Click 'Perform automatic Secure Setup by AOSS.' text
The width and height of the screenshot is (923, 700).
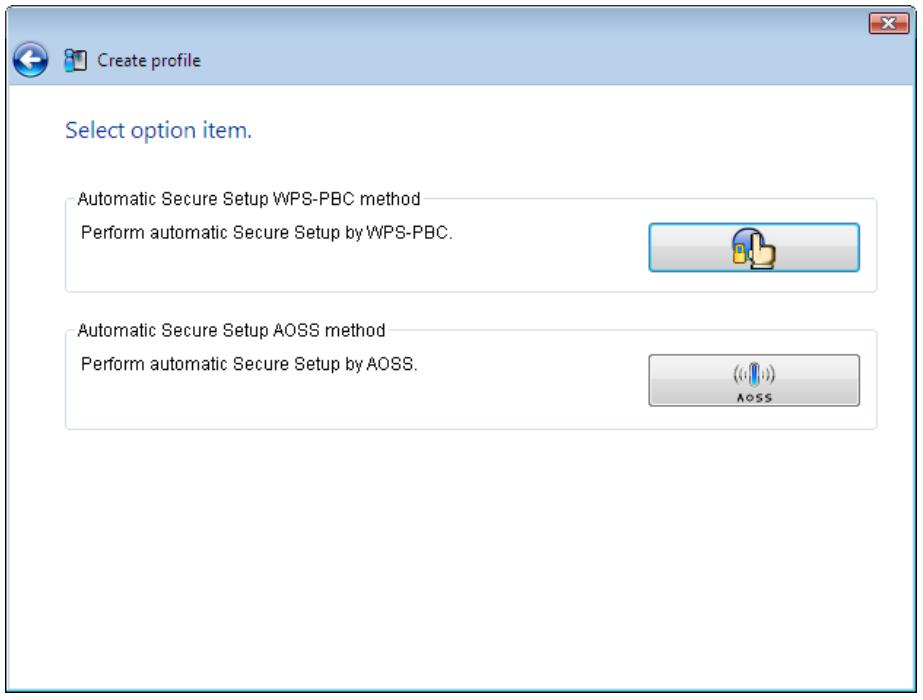coord(249,364)
